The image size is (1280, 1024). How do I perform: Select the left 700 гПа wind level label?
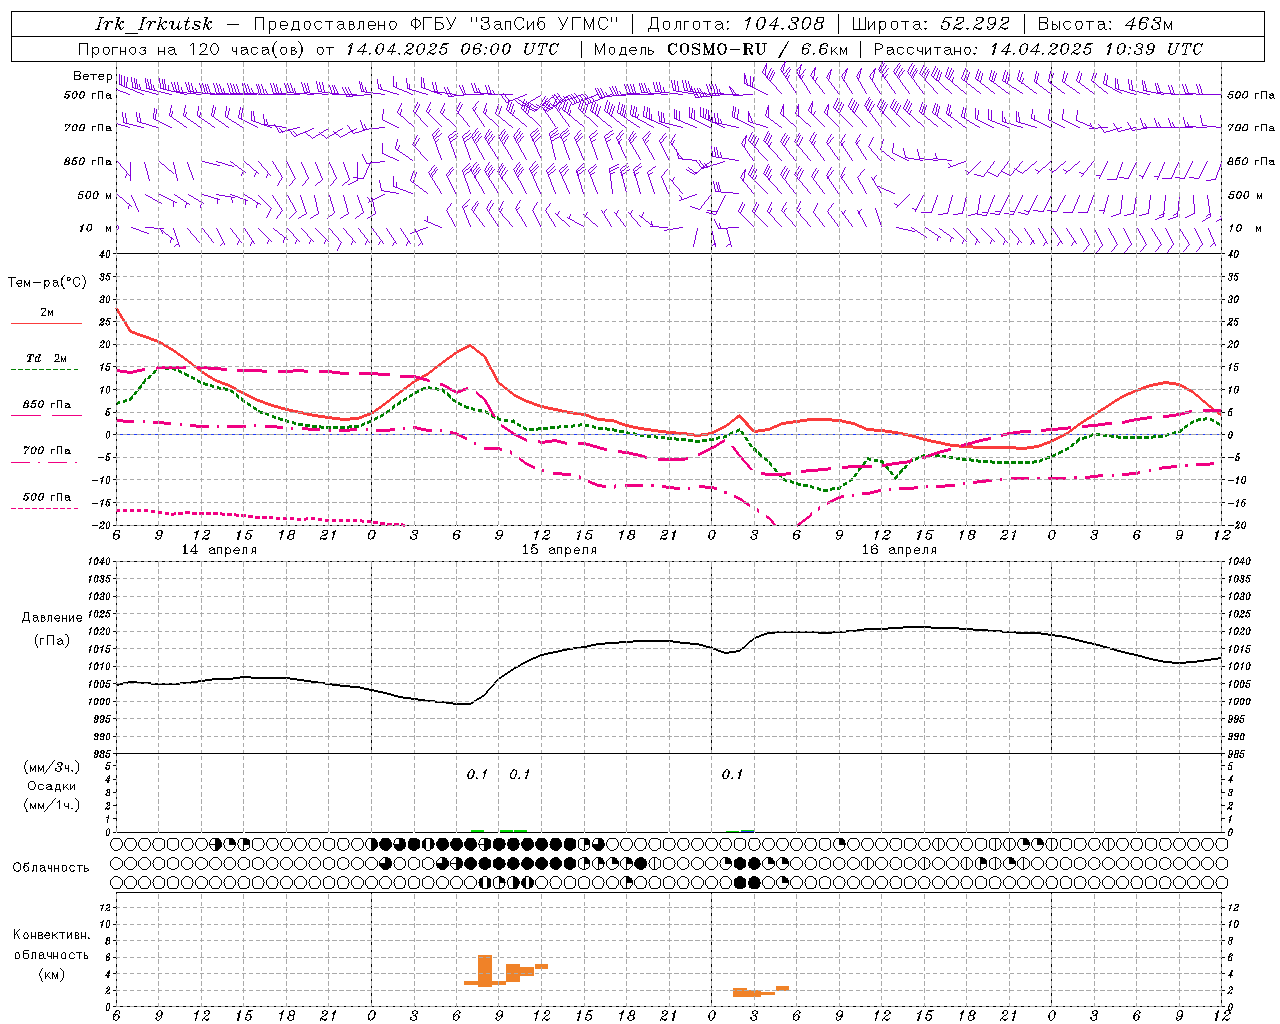pos(88,128)
